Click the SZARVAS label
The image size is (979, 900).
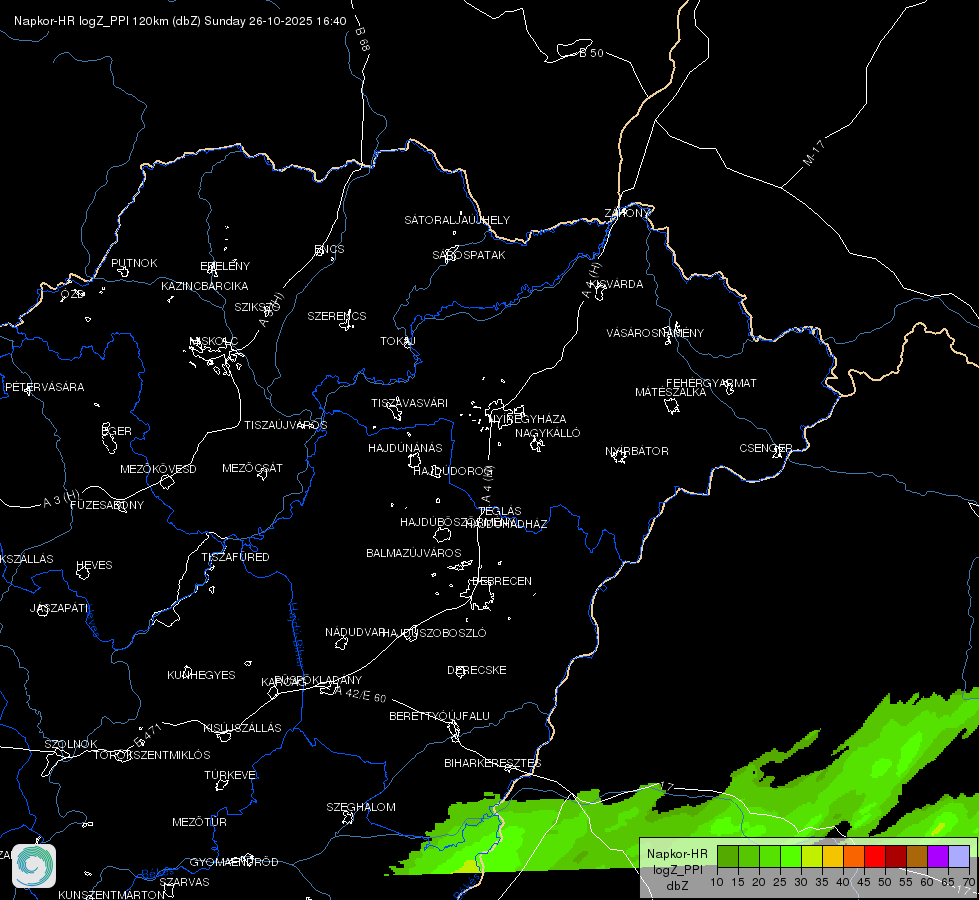pos(184,883)
